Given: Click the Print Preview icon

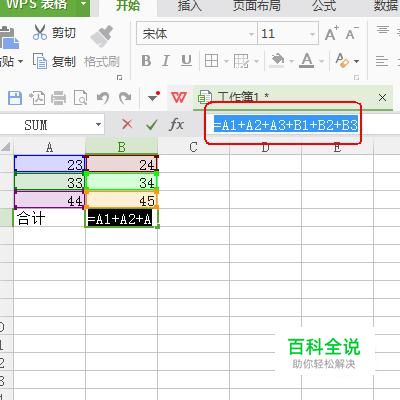Looking at the screenshot, I should 80,98.
